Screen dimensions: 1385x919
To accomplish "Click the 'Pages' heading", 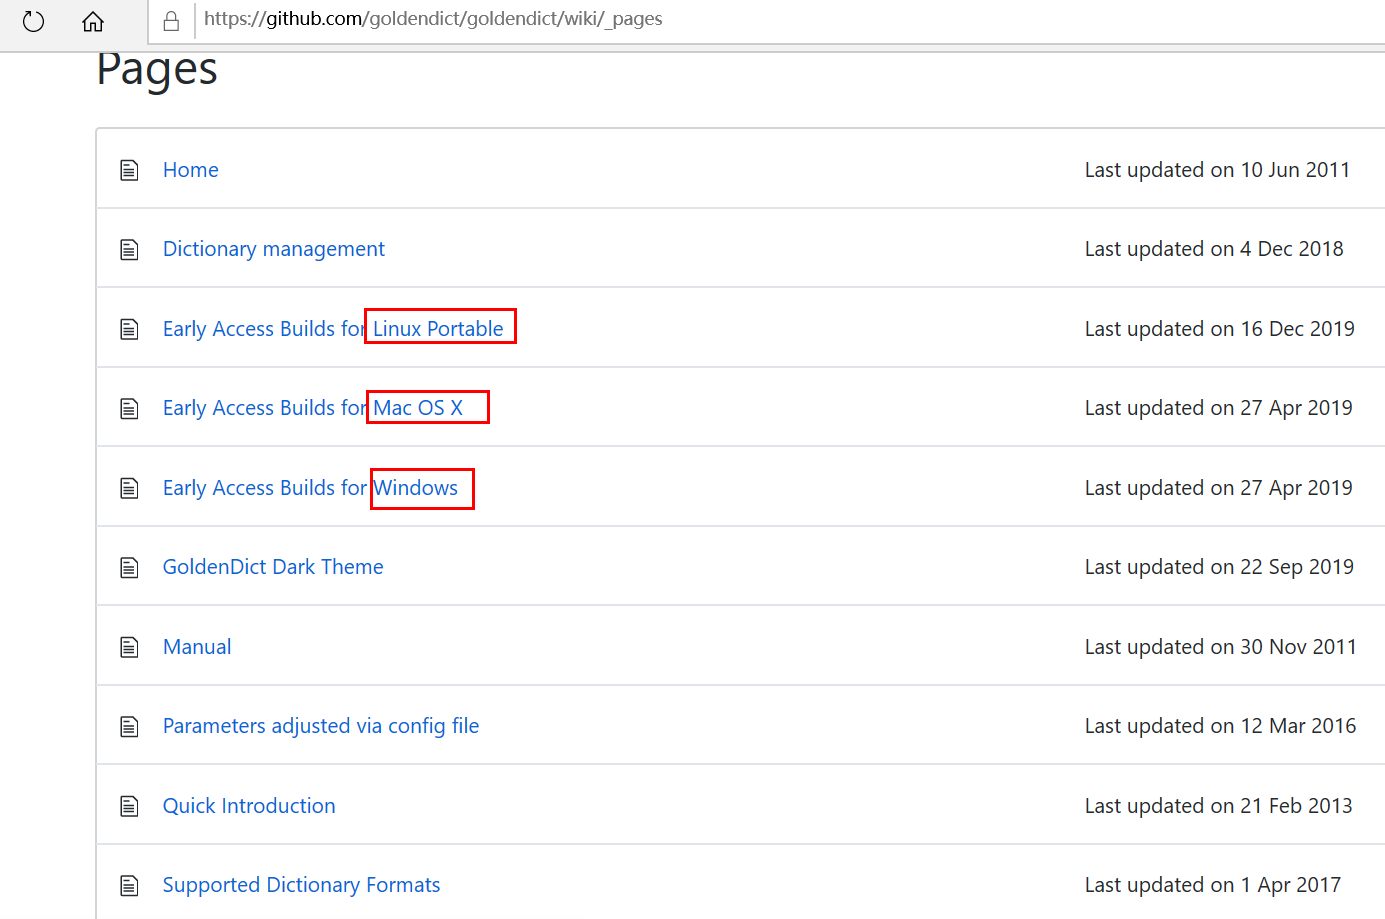I will (157, 71).
